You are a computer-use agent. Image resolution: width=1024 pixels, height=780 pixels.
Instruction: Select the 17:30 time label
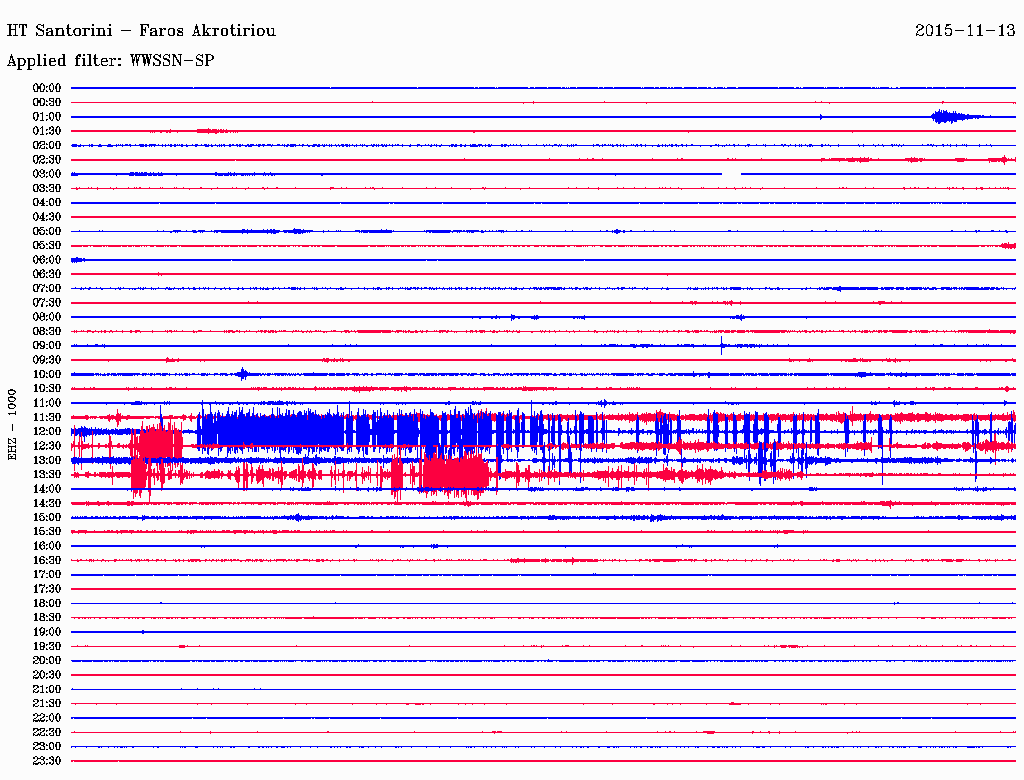[x=46, y=589]
